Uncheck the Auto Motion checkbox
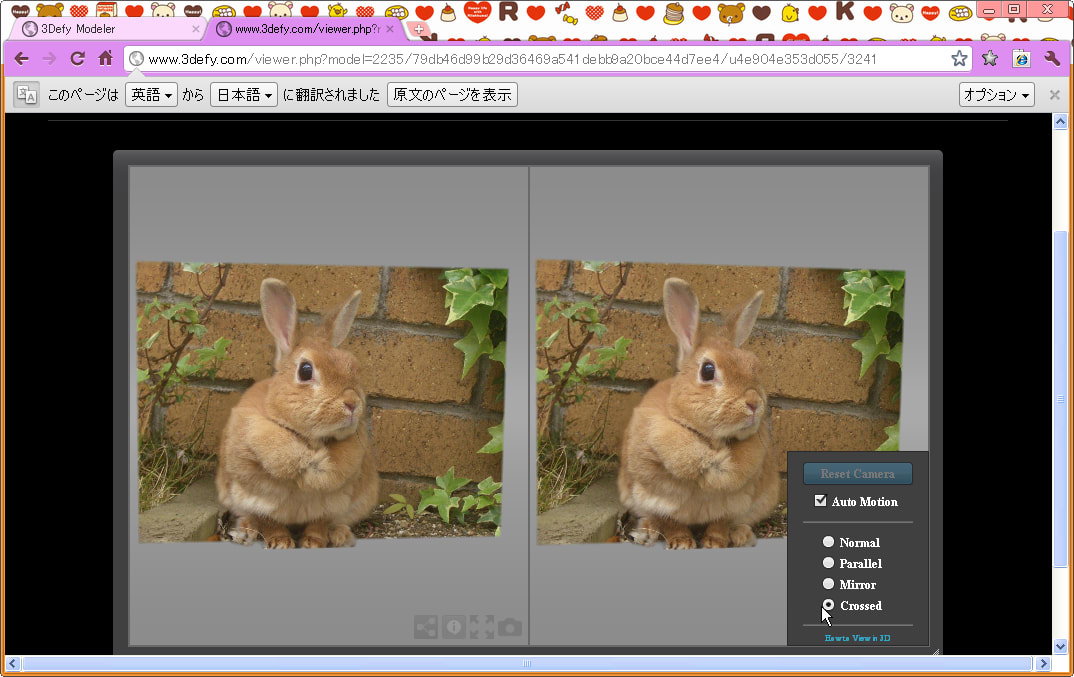 click(821, 501)
